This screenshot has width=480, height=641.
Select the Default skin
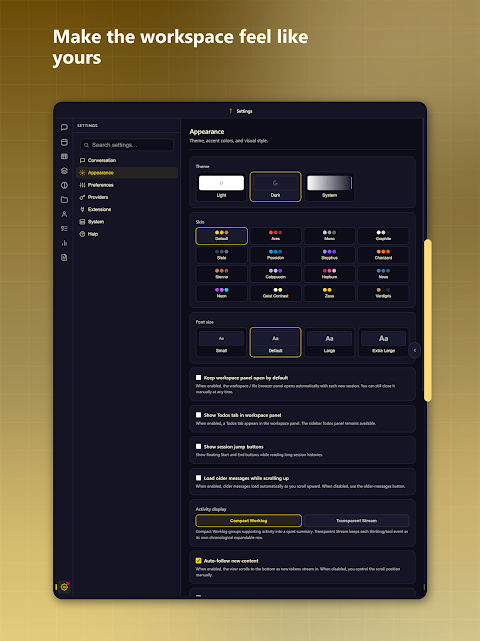tap(221, 235)
